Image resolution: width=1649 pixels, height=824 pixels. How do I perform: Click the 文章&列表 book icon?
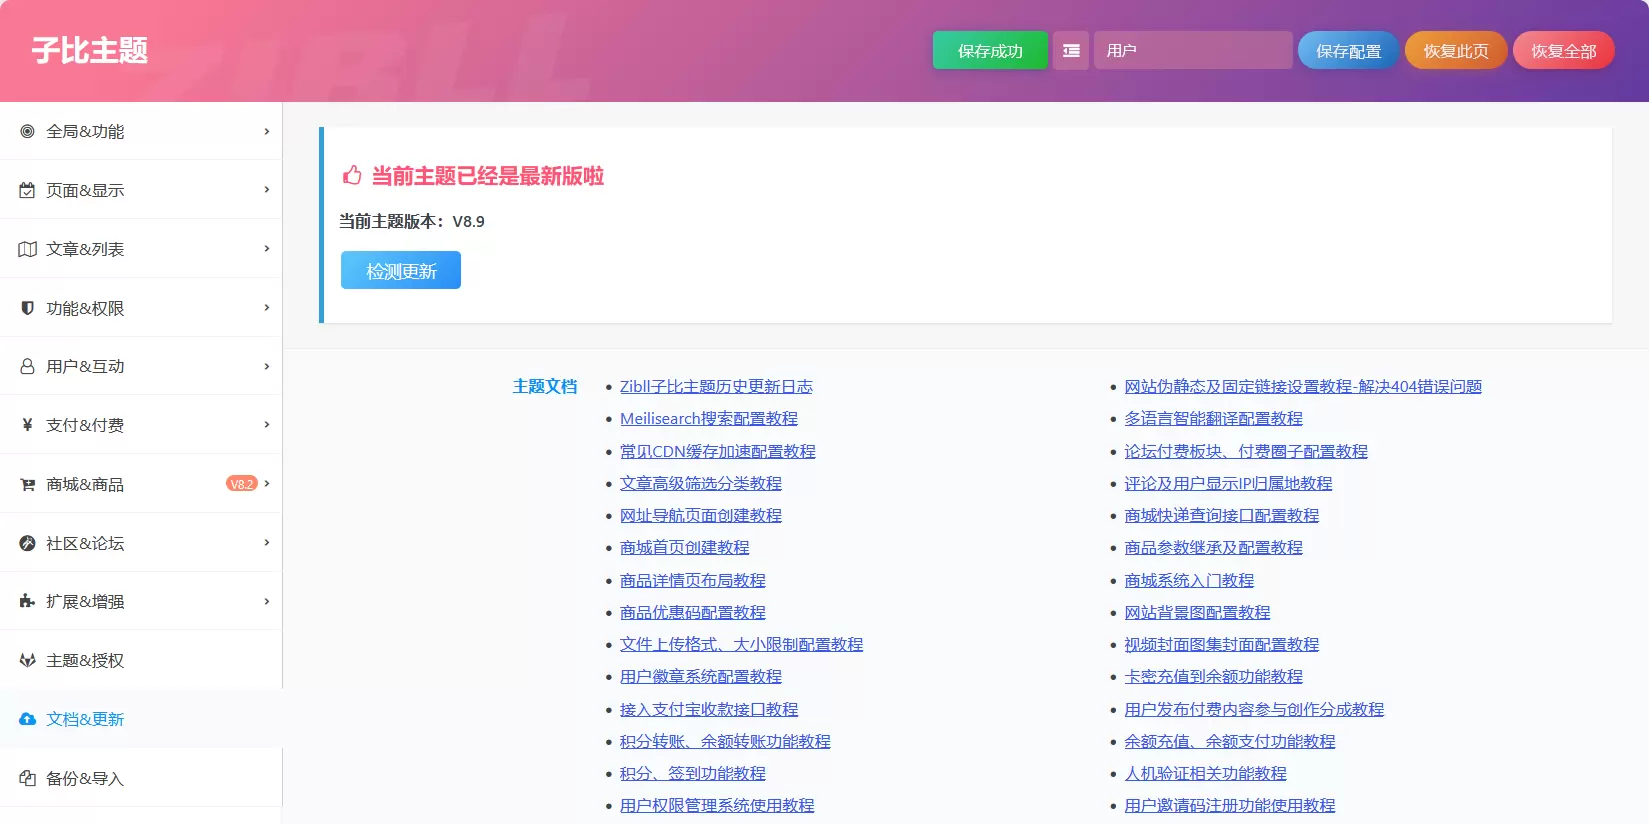pyautogui.click(x=27, y=249)
